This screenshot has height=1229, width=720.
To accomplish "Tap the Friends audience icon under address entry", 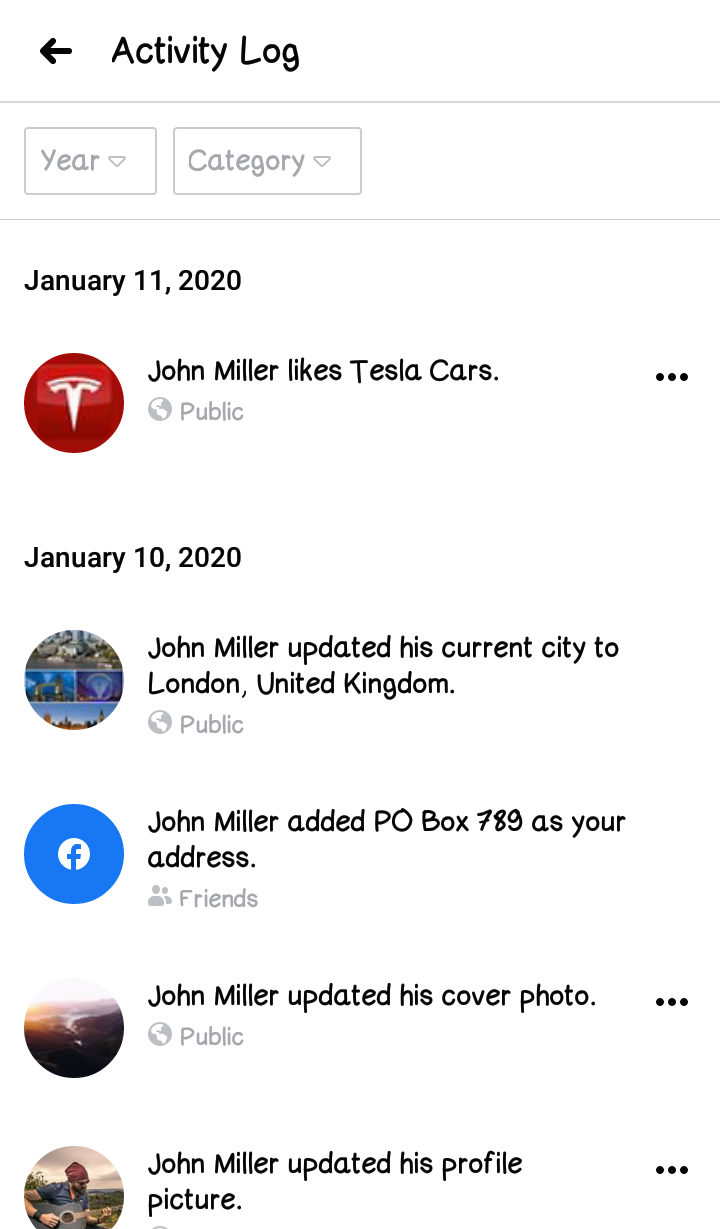I will click(x=160, y=898).
